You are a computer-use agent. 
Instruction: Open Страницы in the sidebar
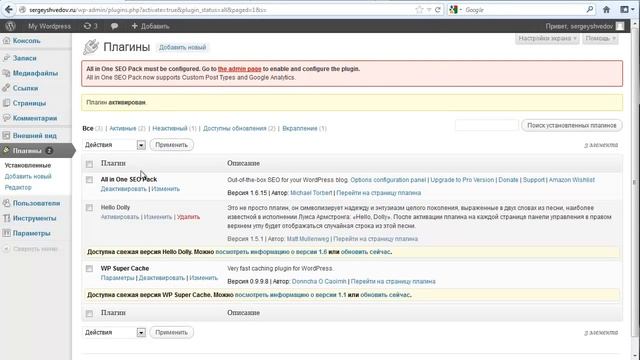pos(29,103)
